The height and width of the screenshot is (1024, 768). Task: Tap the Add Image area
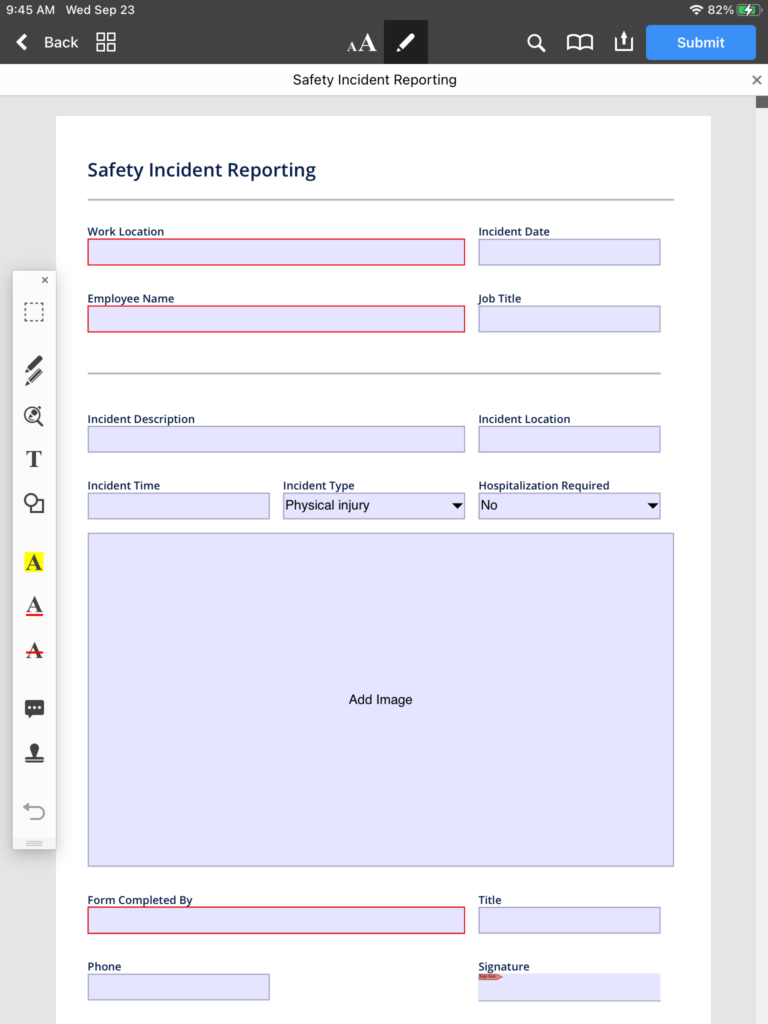pos(380,699)
